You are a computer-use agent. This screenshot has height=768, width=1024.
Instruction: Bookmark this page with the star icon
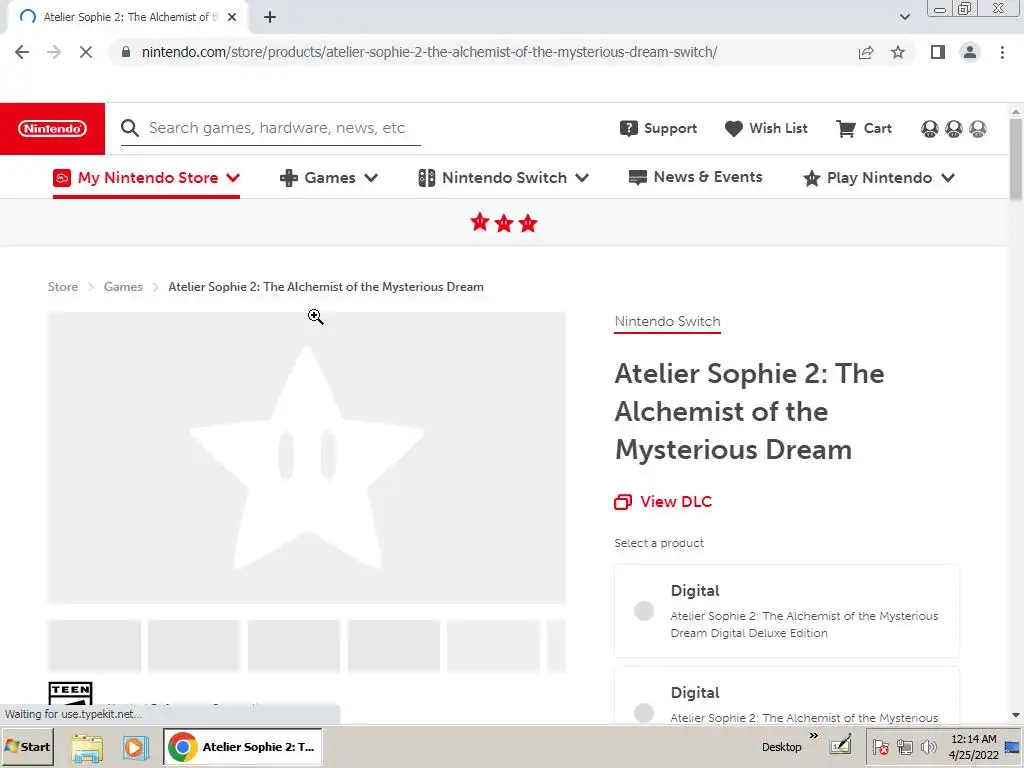(898, 52)
